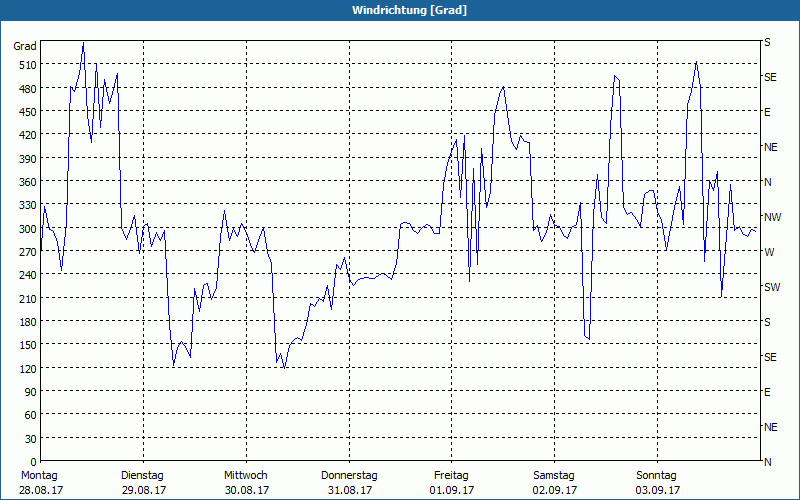Click the S compass label at 180 level
The image size is (800, 500).
click(767, 322)
